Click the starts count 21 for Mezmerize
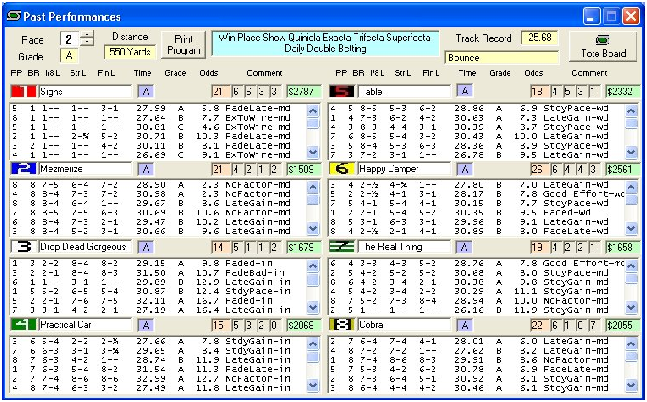647x402 pixels. [218, 169]
